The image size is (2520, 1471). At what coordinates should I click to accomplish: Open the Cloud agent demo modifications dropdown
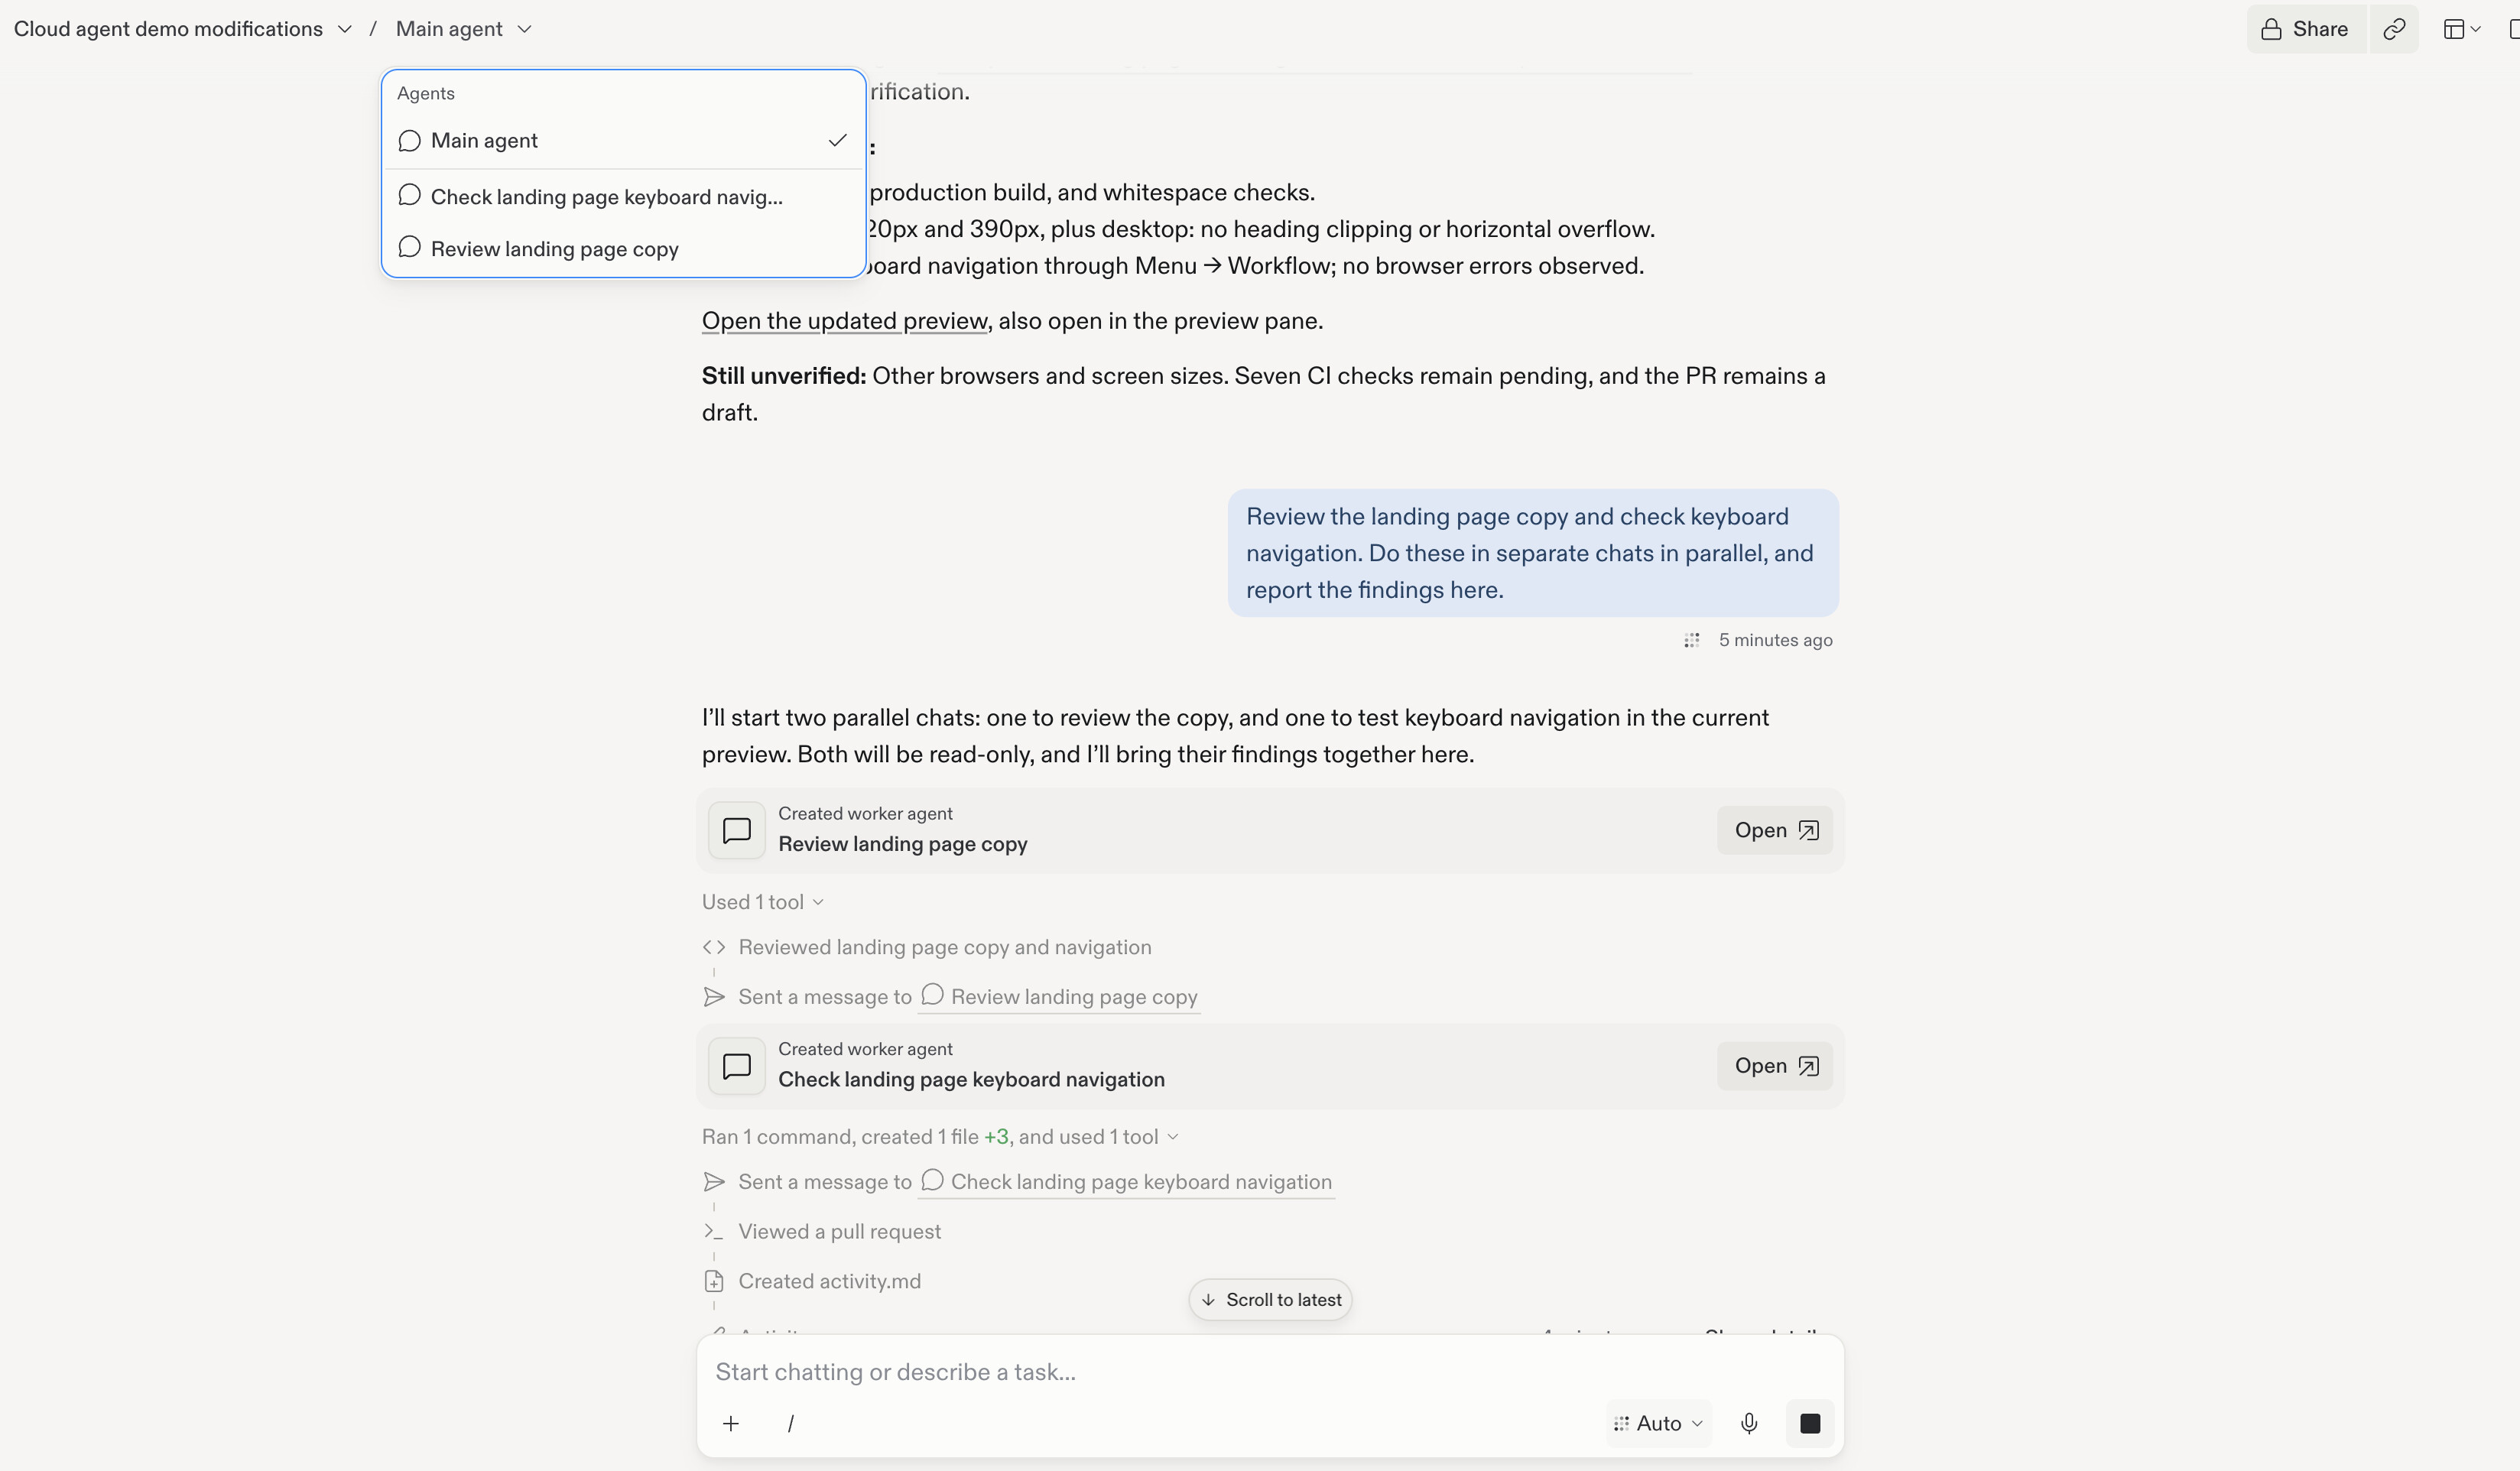coord(182,29)
